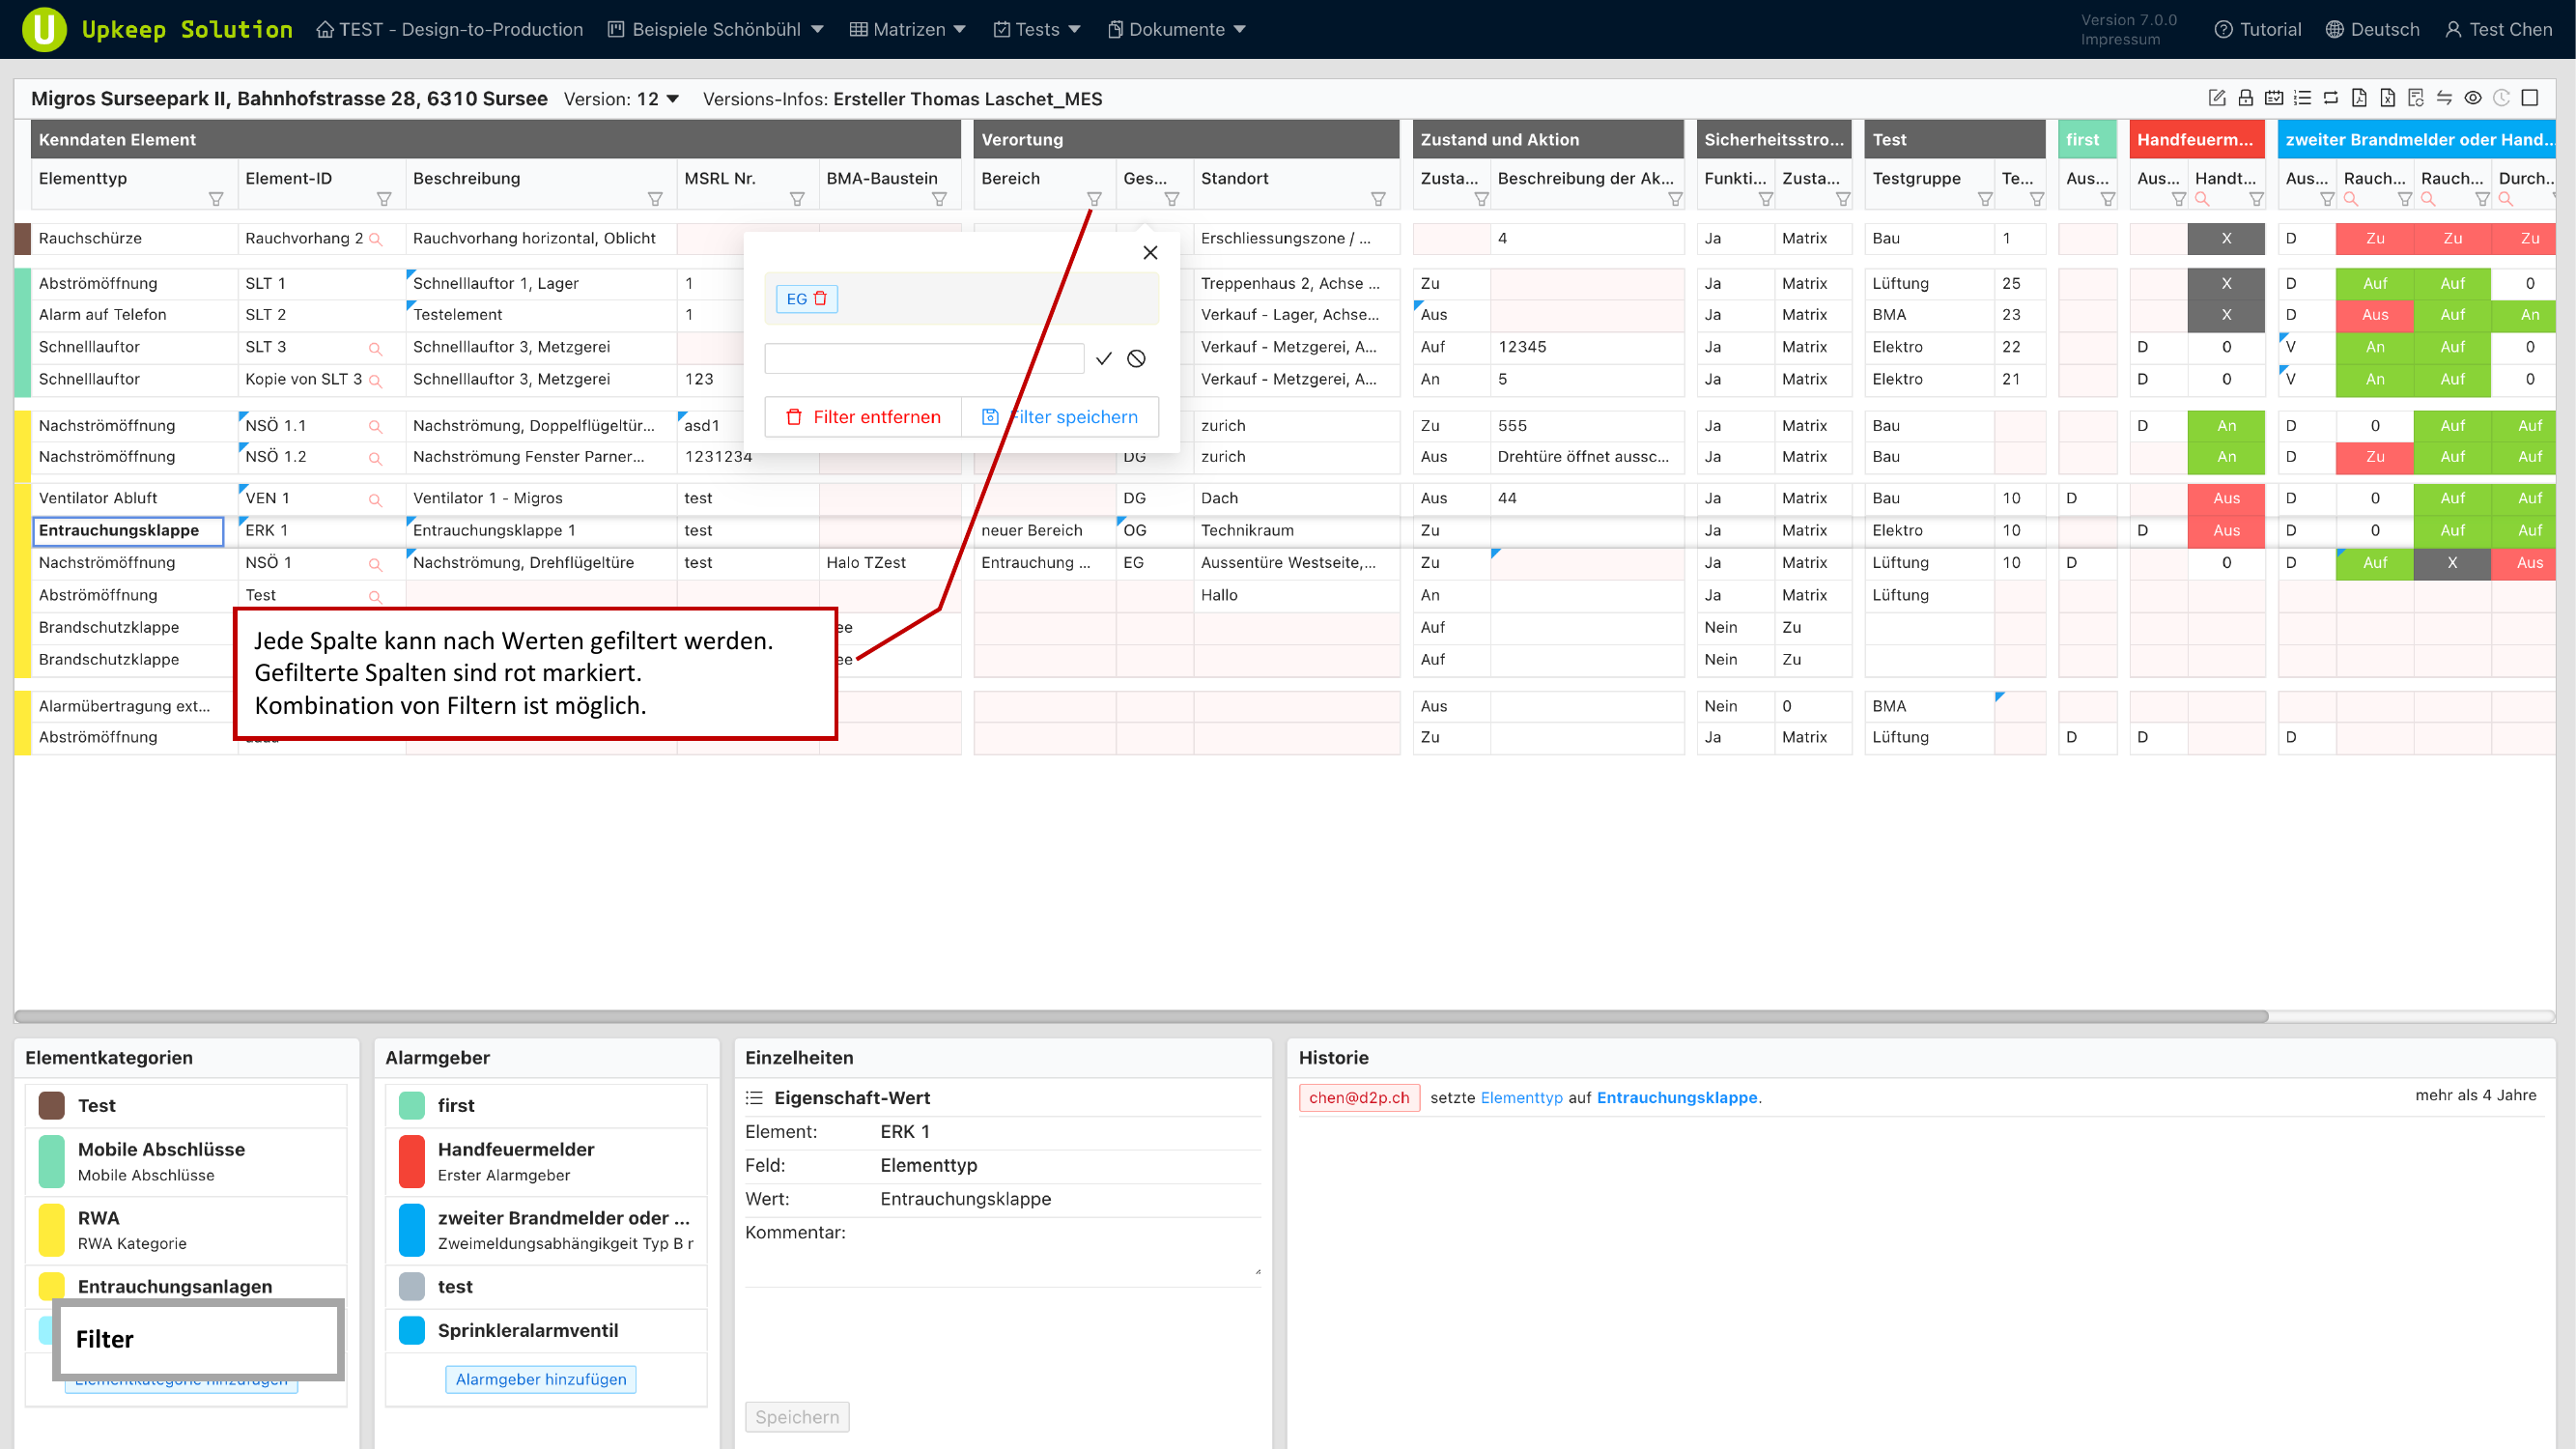
Task: Export as Excel file icon
Action: click(x=2387, y=98)
